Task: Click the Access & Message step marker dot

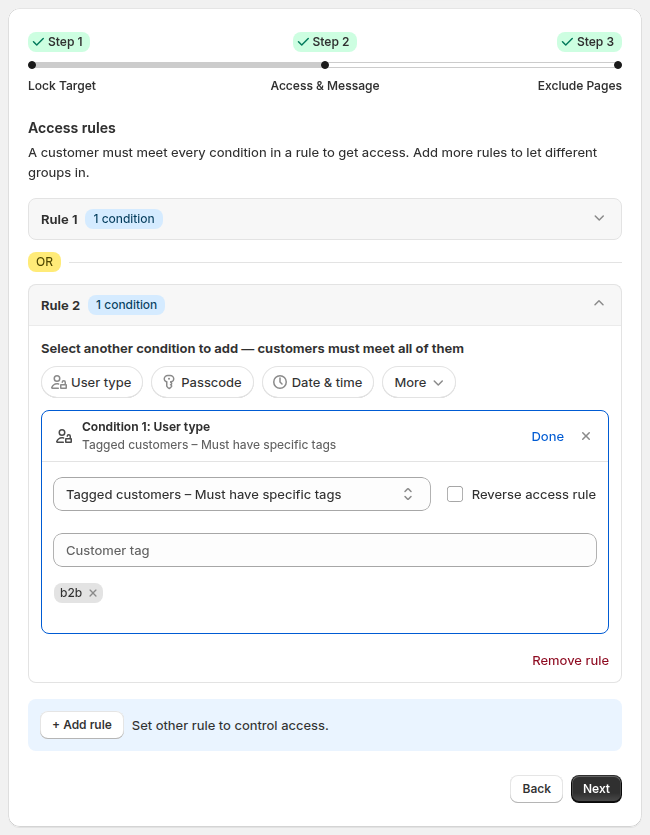Action: pyautogui.click(x=325, y=65)
